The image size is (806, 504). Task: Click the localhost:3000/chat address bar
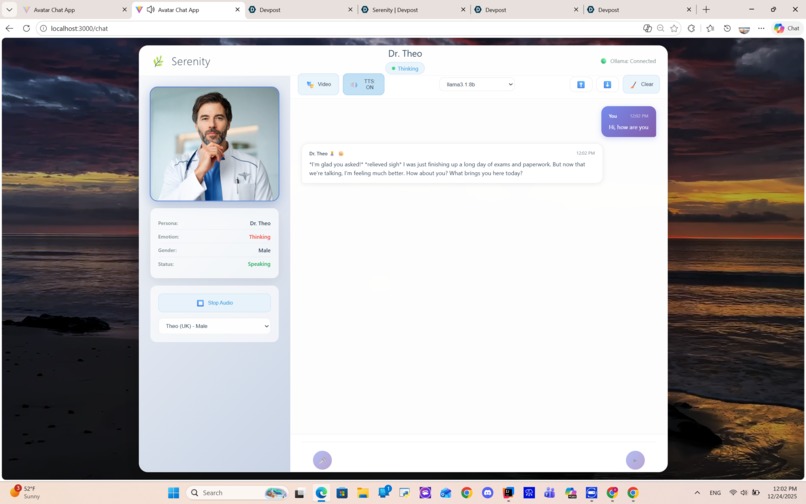coord(339,28)
